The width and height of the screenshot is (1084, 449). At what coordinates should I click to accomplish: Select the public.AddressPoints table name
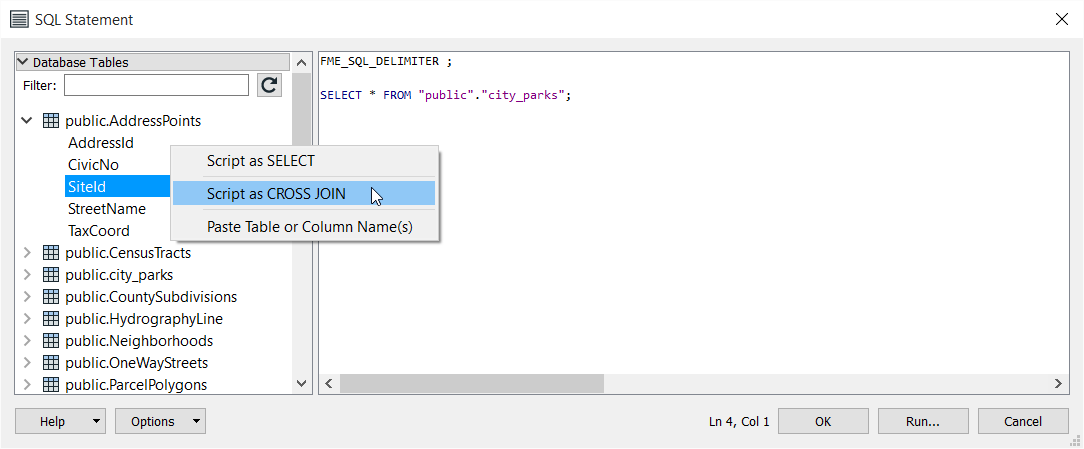[133, 121]
